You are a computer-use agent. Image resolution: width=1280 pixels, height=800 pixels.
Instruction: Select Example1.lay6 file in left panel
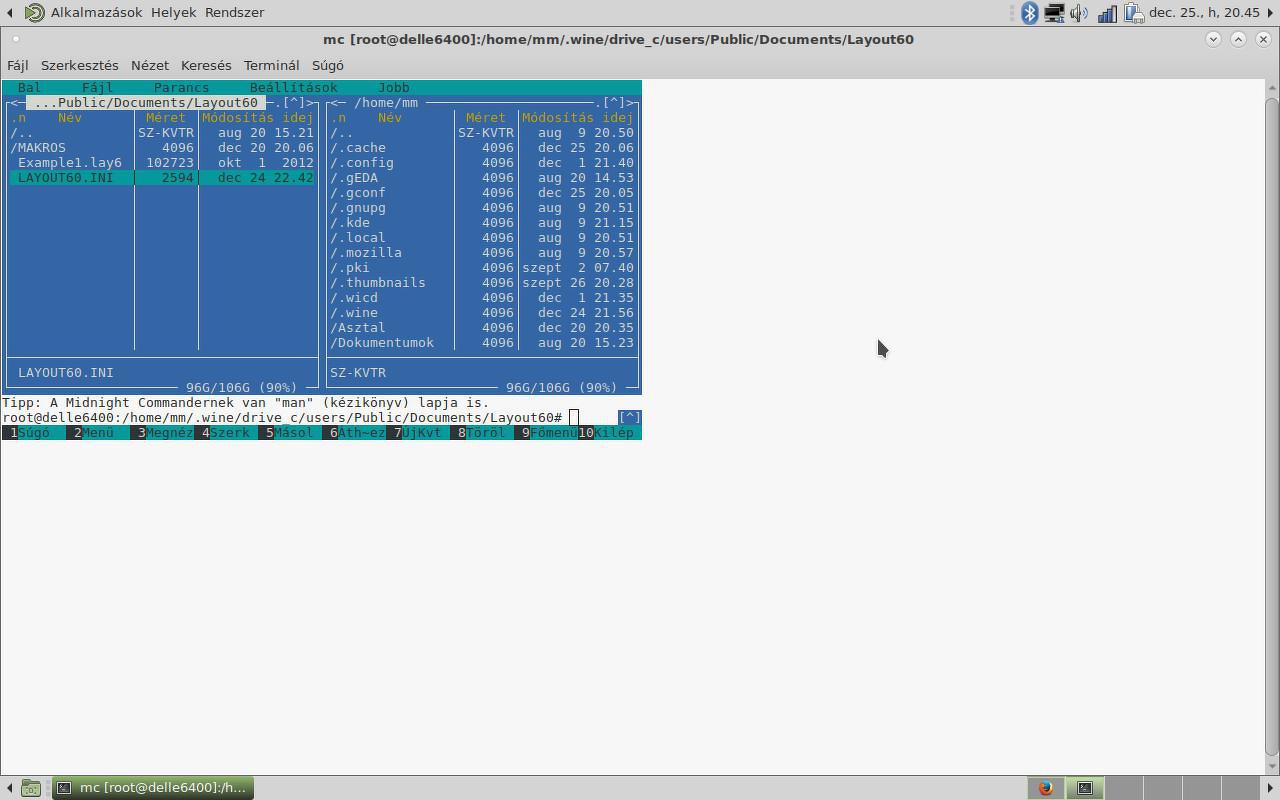pyautogui.click(x=162, y=162)
